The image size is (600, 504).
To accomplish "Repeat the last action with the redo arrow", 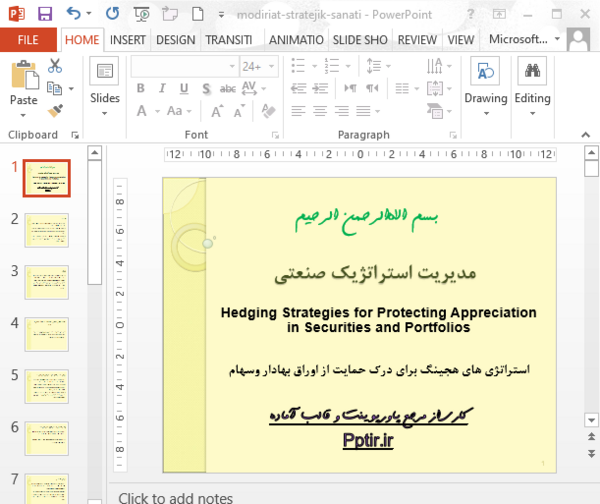I will coord(112,14).
